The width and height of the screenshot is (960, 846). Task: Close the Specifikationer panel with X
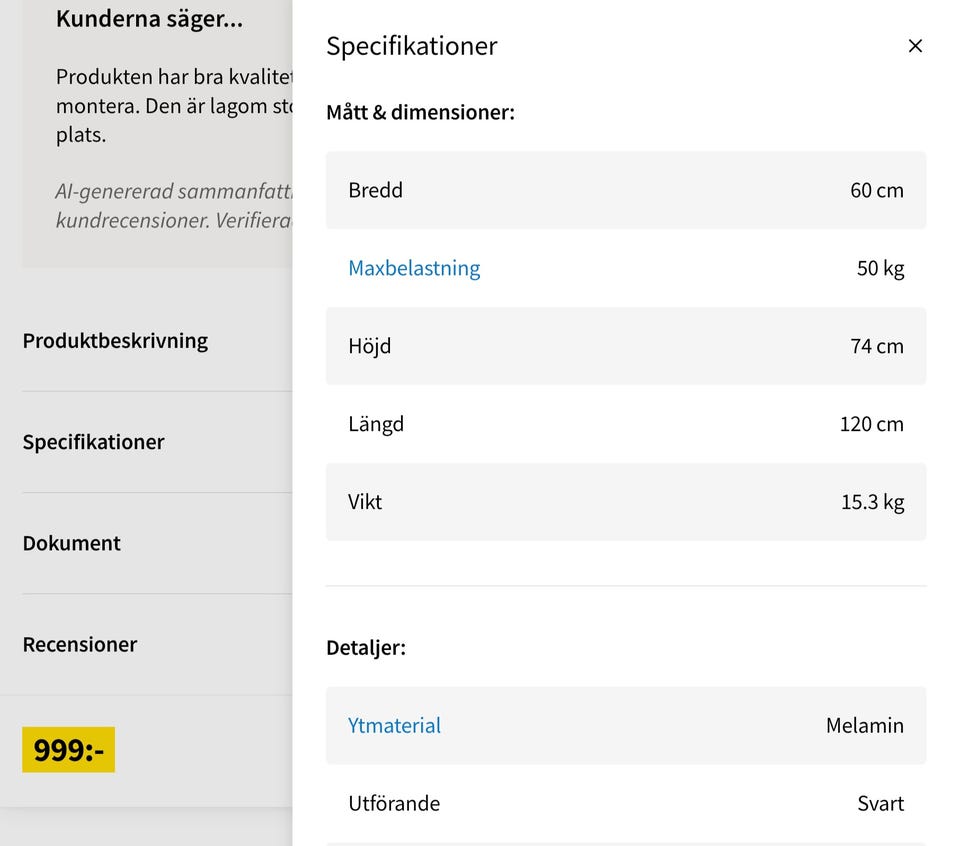[914, 46]
